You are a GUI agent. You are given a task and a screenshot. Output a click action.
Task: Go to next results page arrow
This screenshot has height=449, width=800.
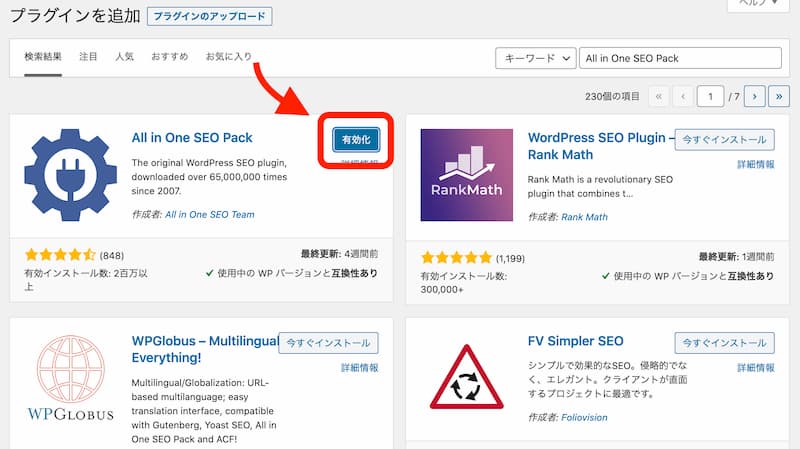755,96
